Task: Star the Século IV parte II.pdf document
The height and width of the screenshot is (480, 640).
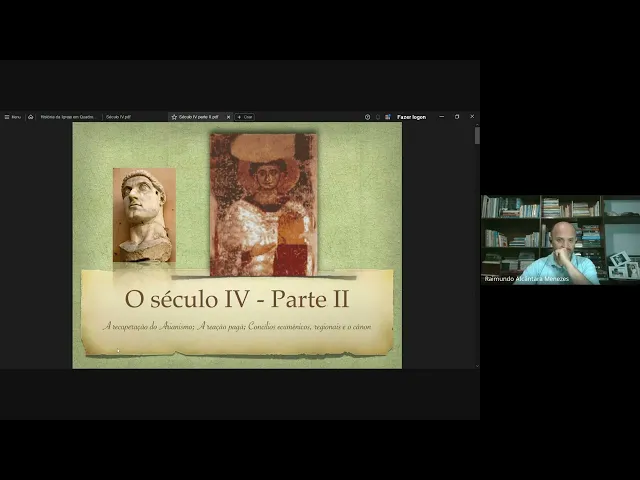Action: (174, 117)
